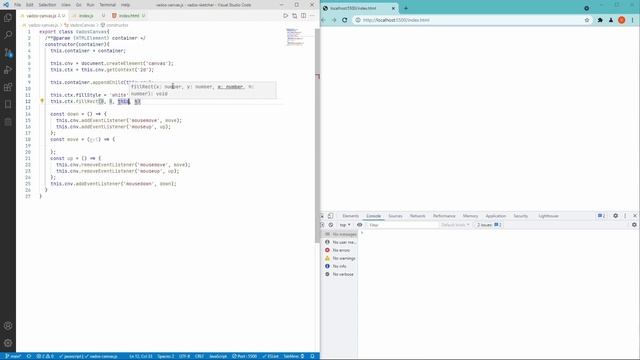
Task: Open the Run menu
Action: 91,5
